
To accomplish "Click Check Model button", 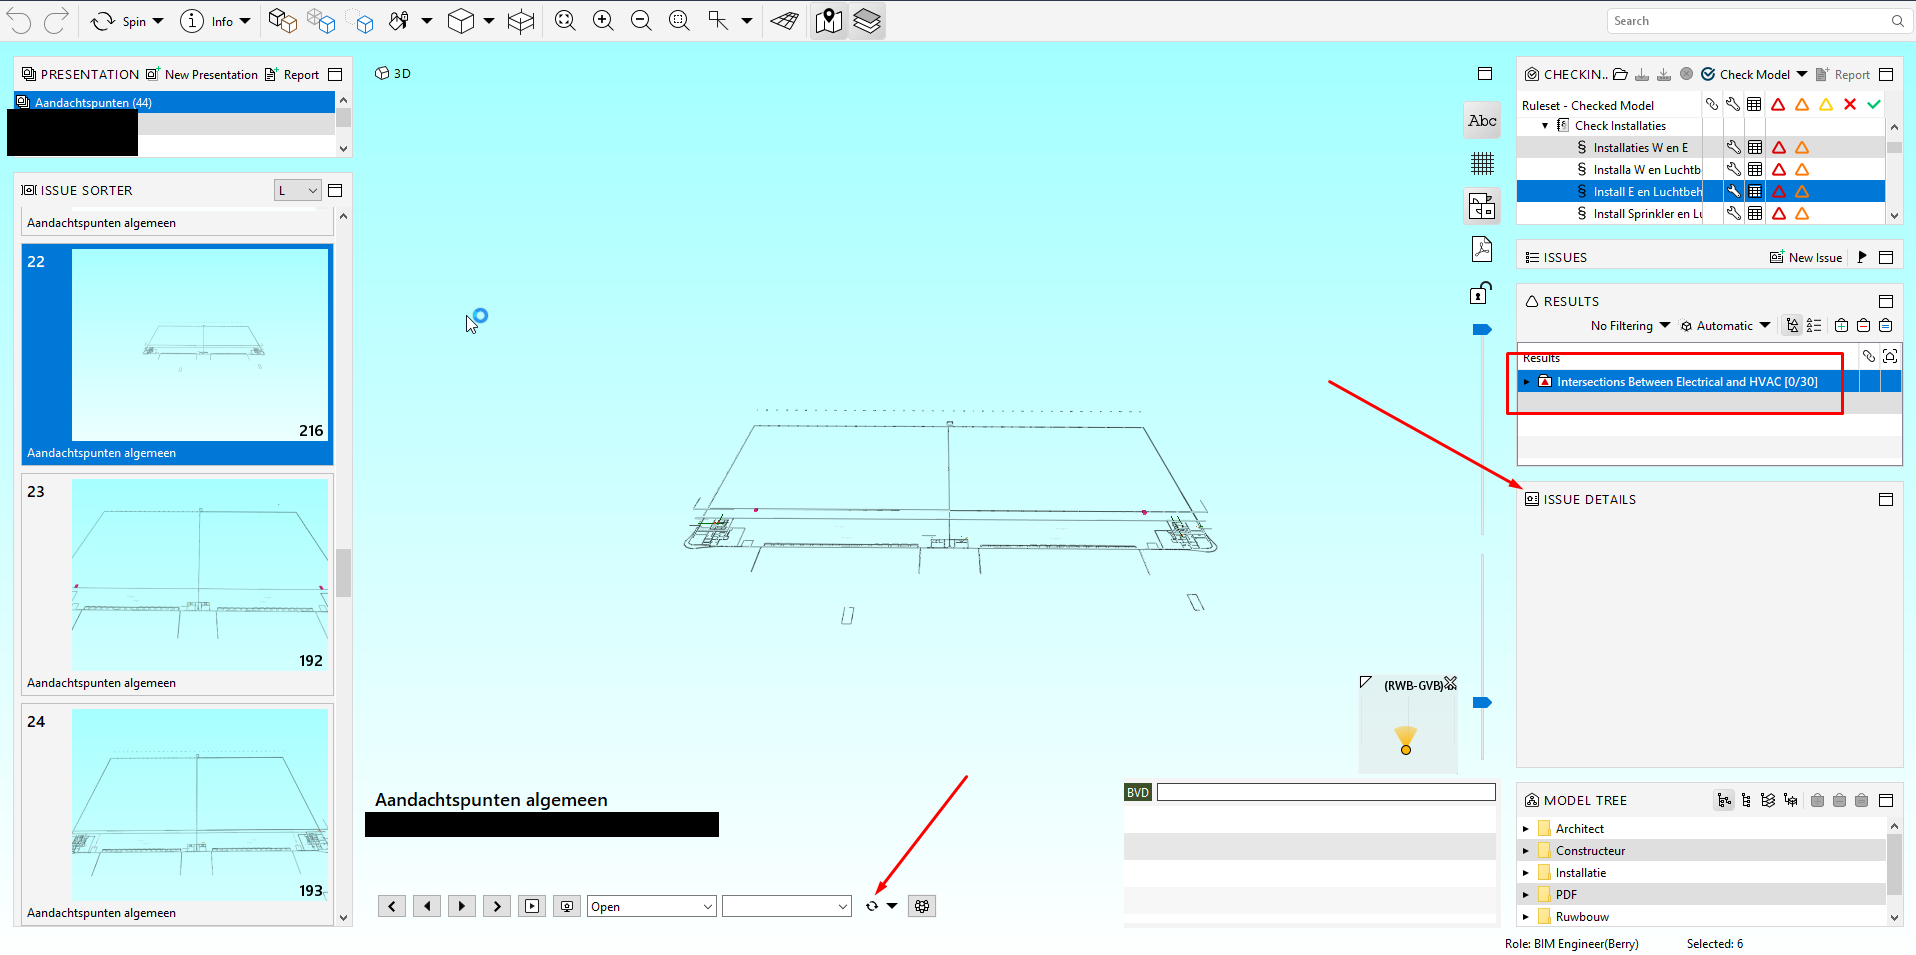I will [x=1745, y=74].
